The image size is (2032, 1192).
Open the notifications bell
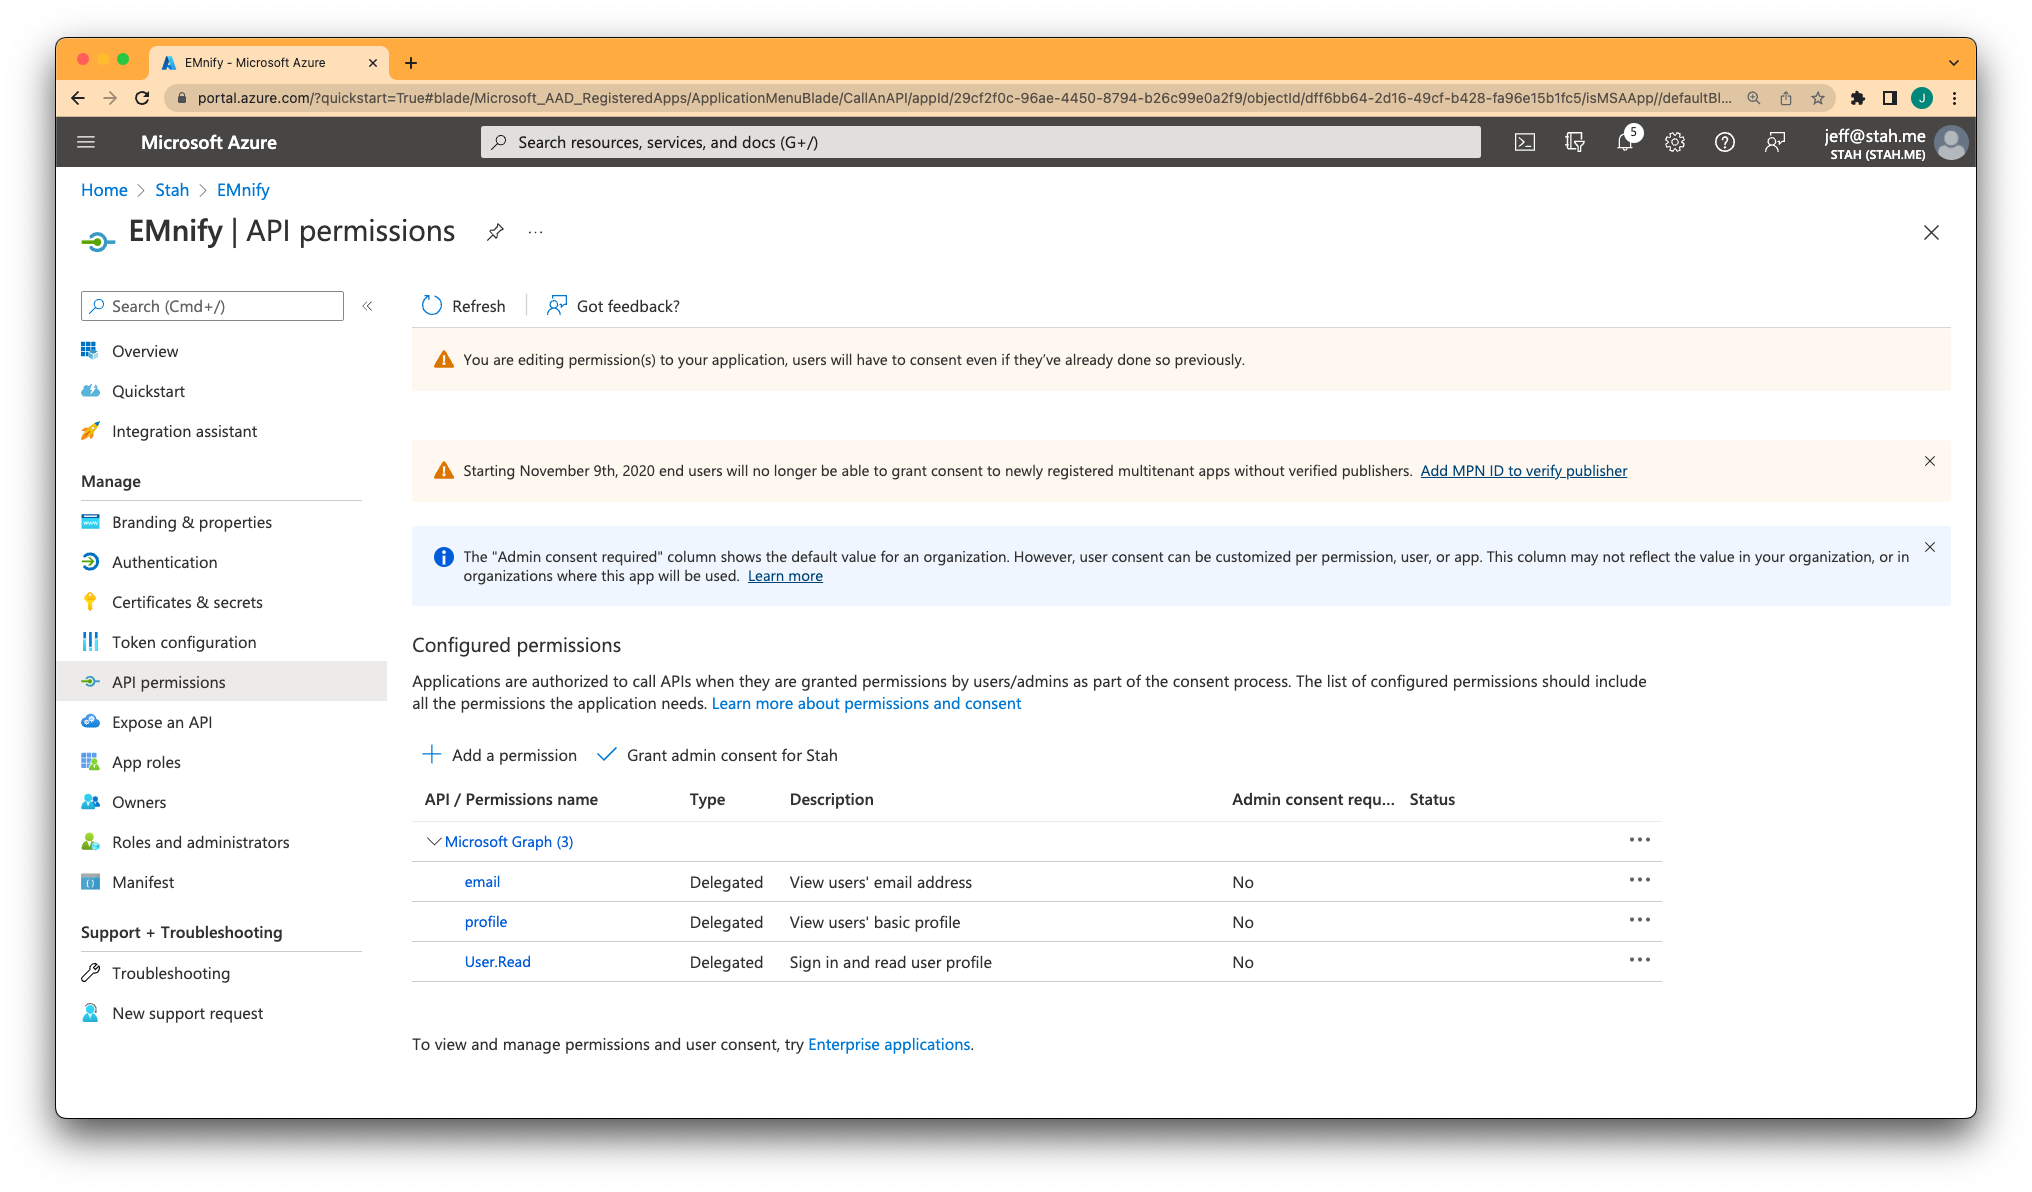click(1624, 142)
